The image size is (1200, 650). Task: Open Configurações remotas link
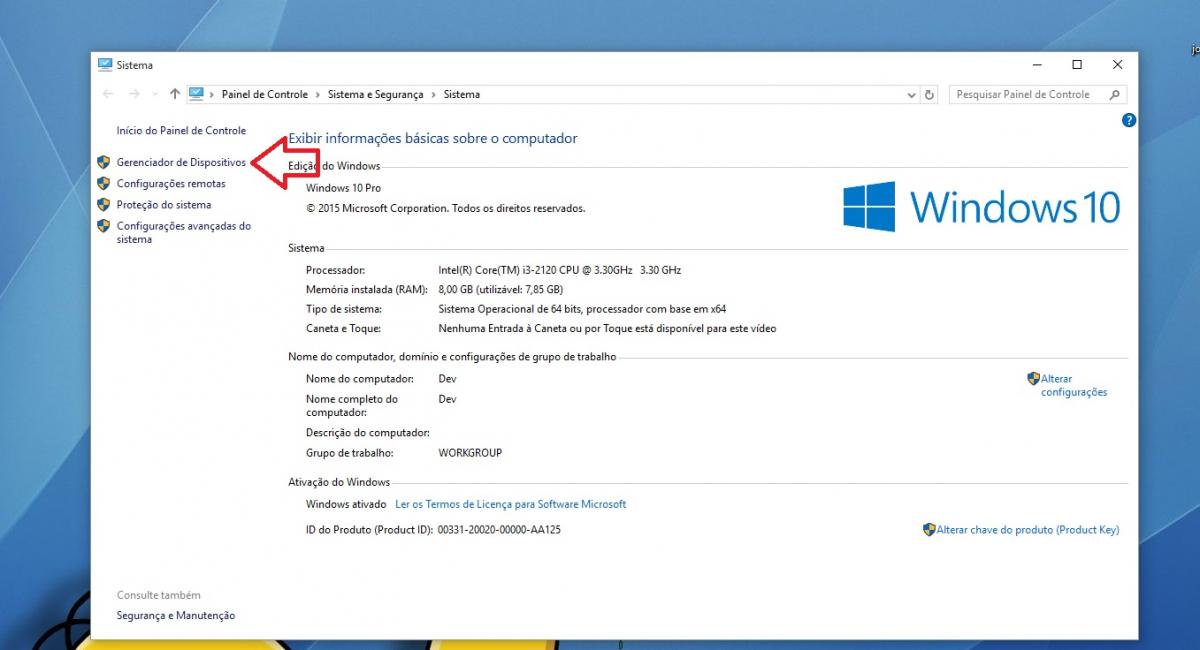pos(171,184)
